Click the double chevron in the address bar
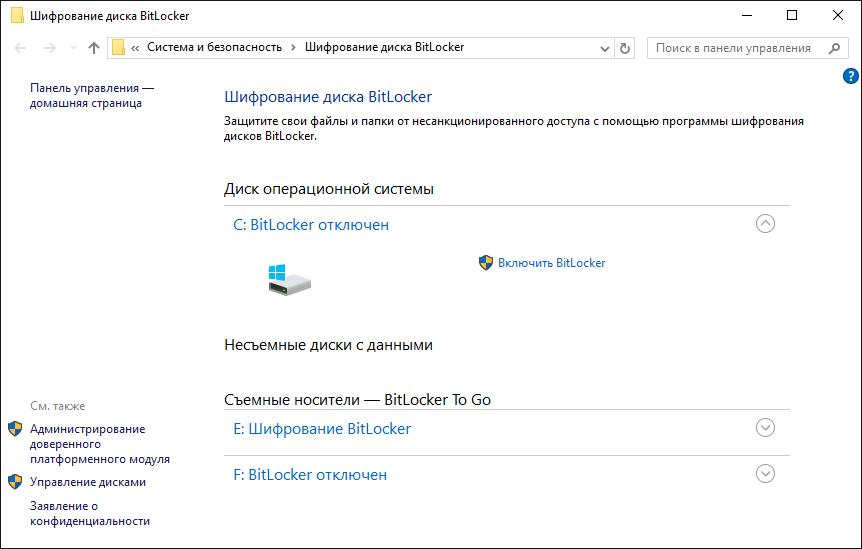862x549 pixels. coord(135,48)
